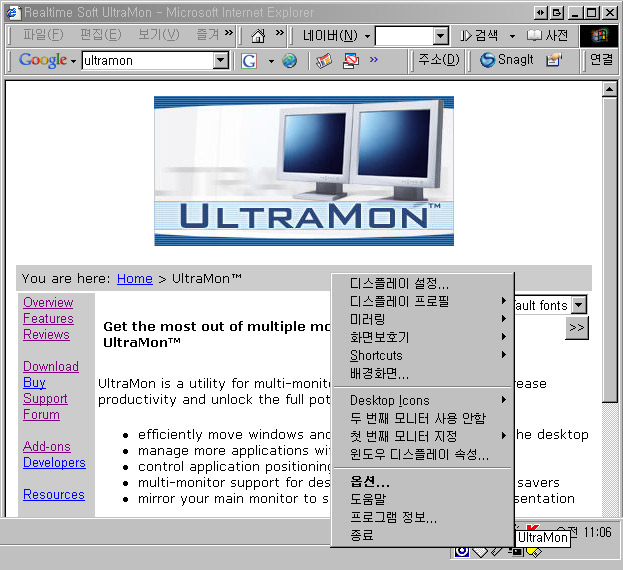Click the Home breadcrumb link

coord(135,279)
